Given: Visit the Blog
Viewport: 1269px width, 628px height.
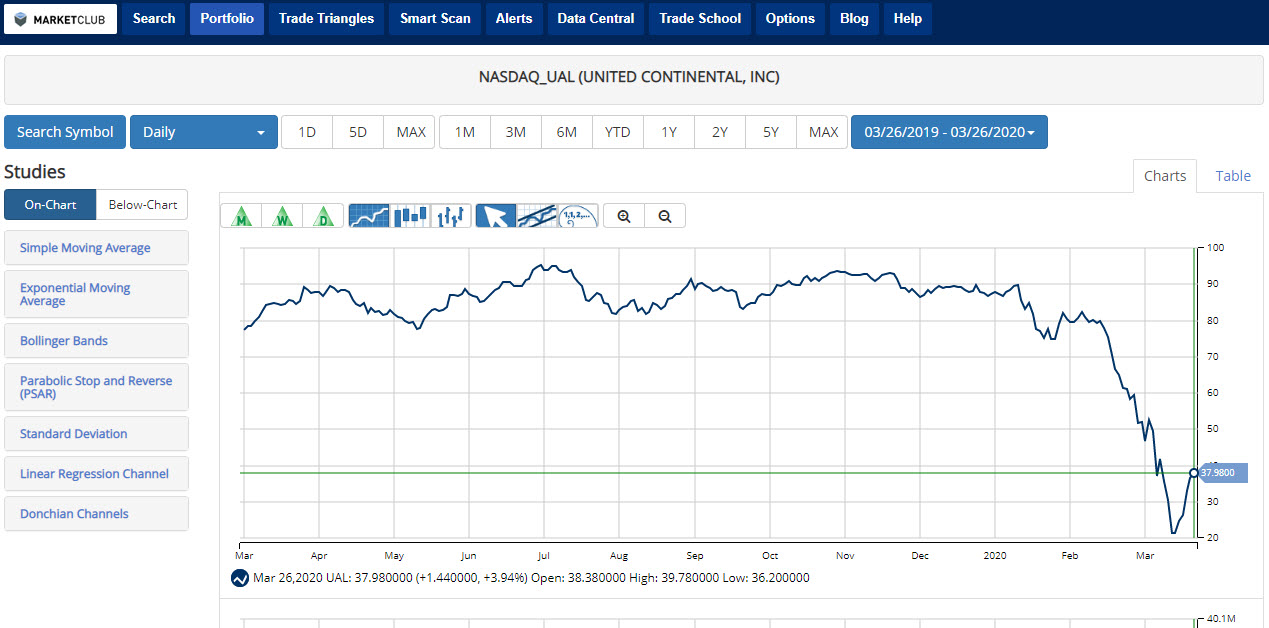Looking at the screenshot, I should pos(854,19).
